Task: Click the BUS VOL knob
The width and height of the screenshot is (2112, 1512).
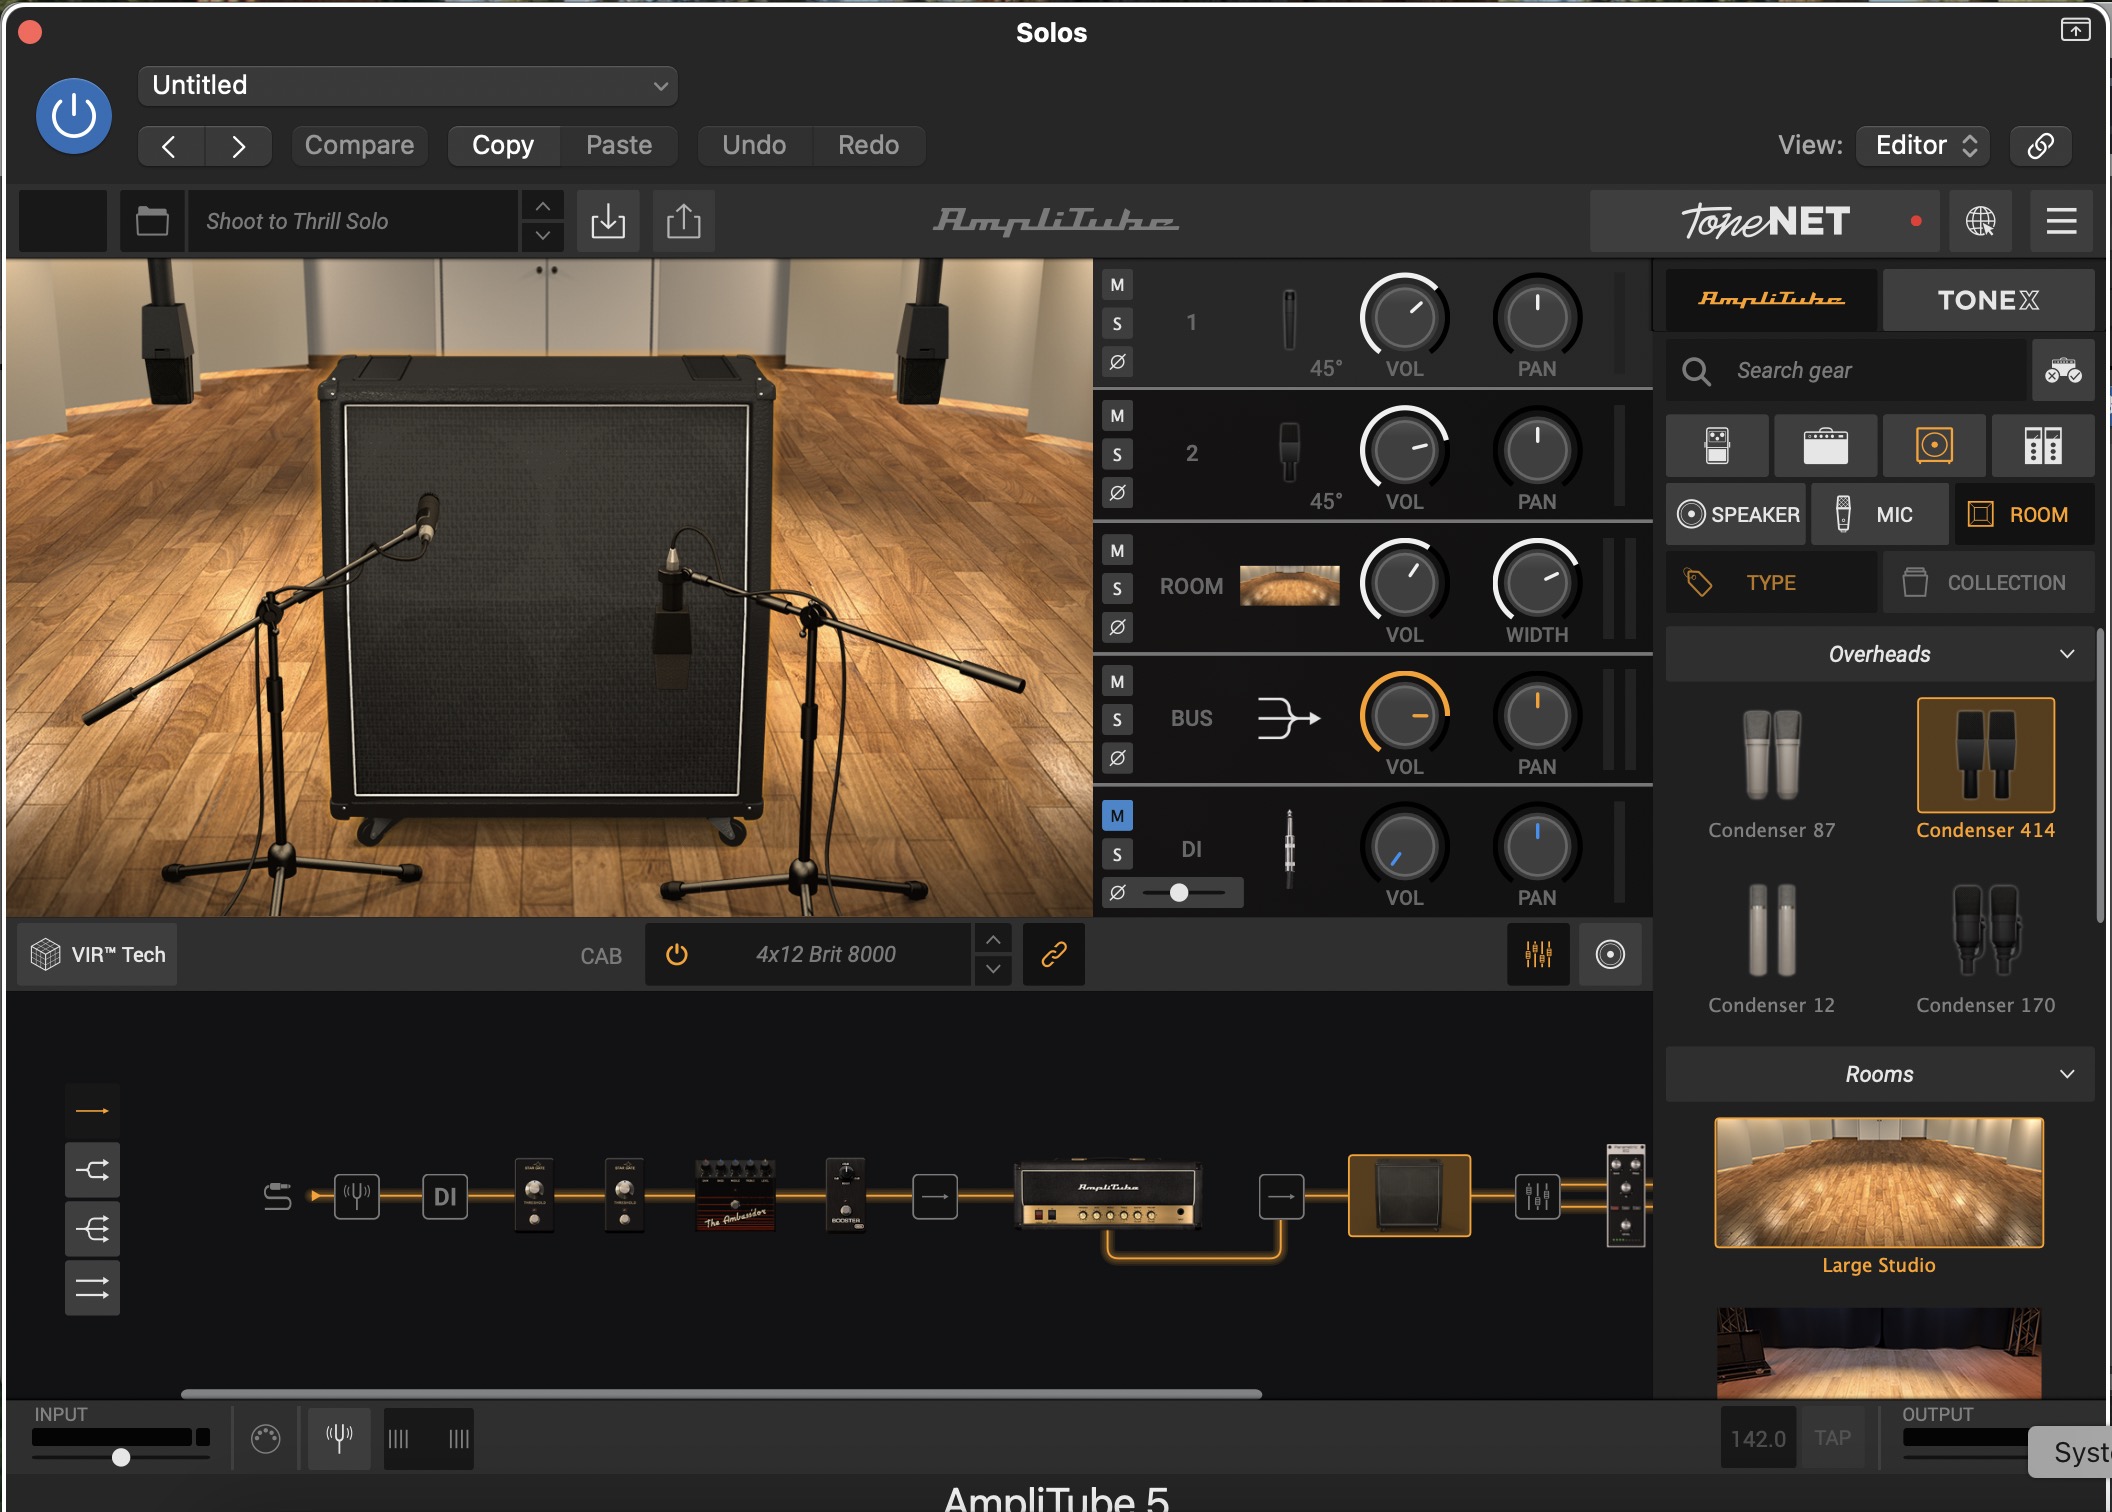Action: point(1405,717)
